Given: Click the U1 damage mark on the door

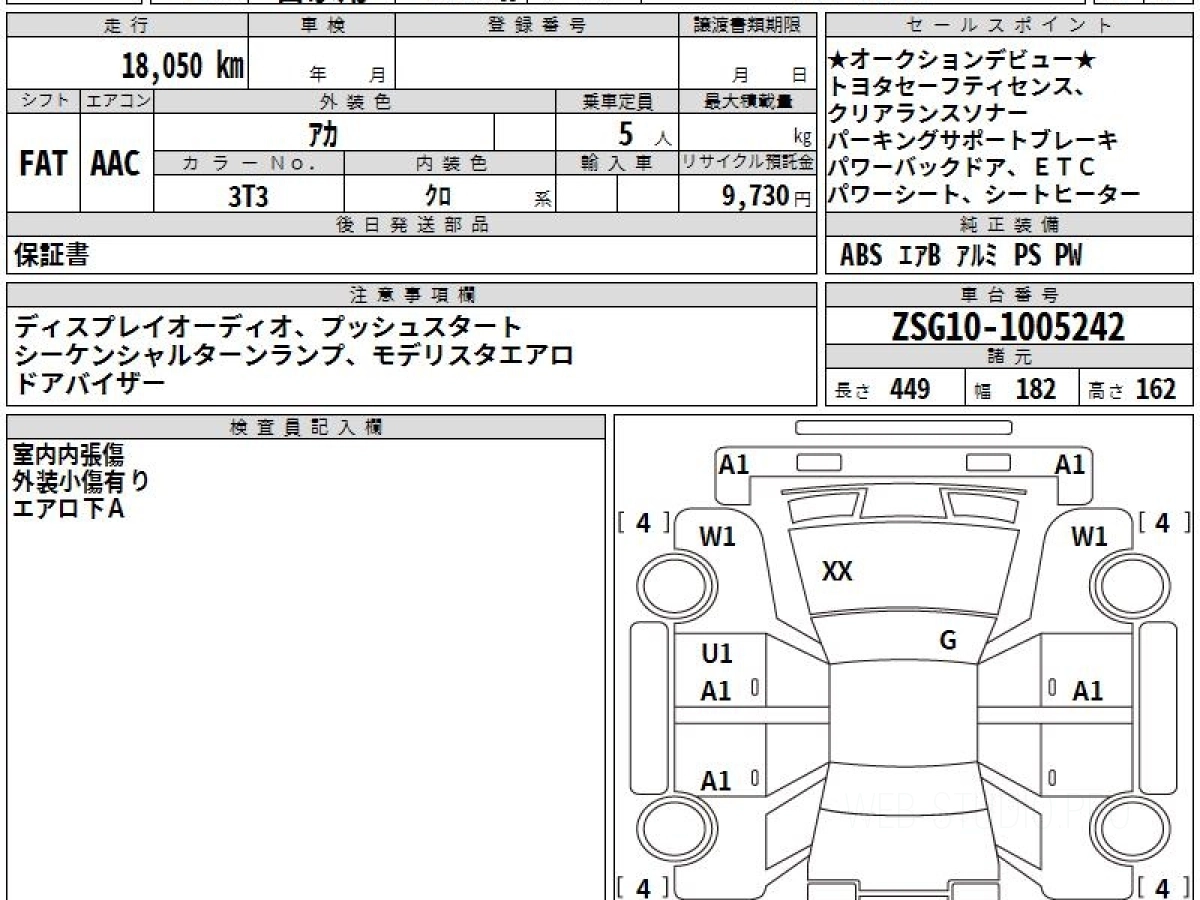Looking at the screenshot, I should point(716,654).
